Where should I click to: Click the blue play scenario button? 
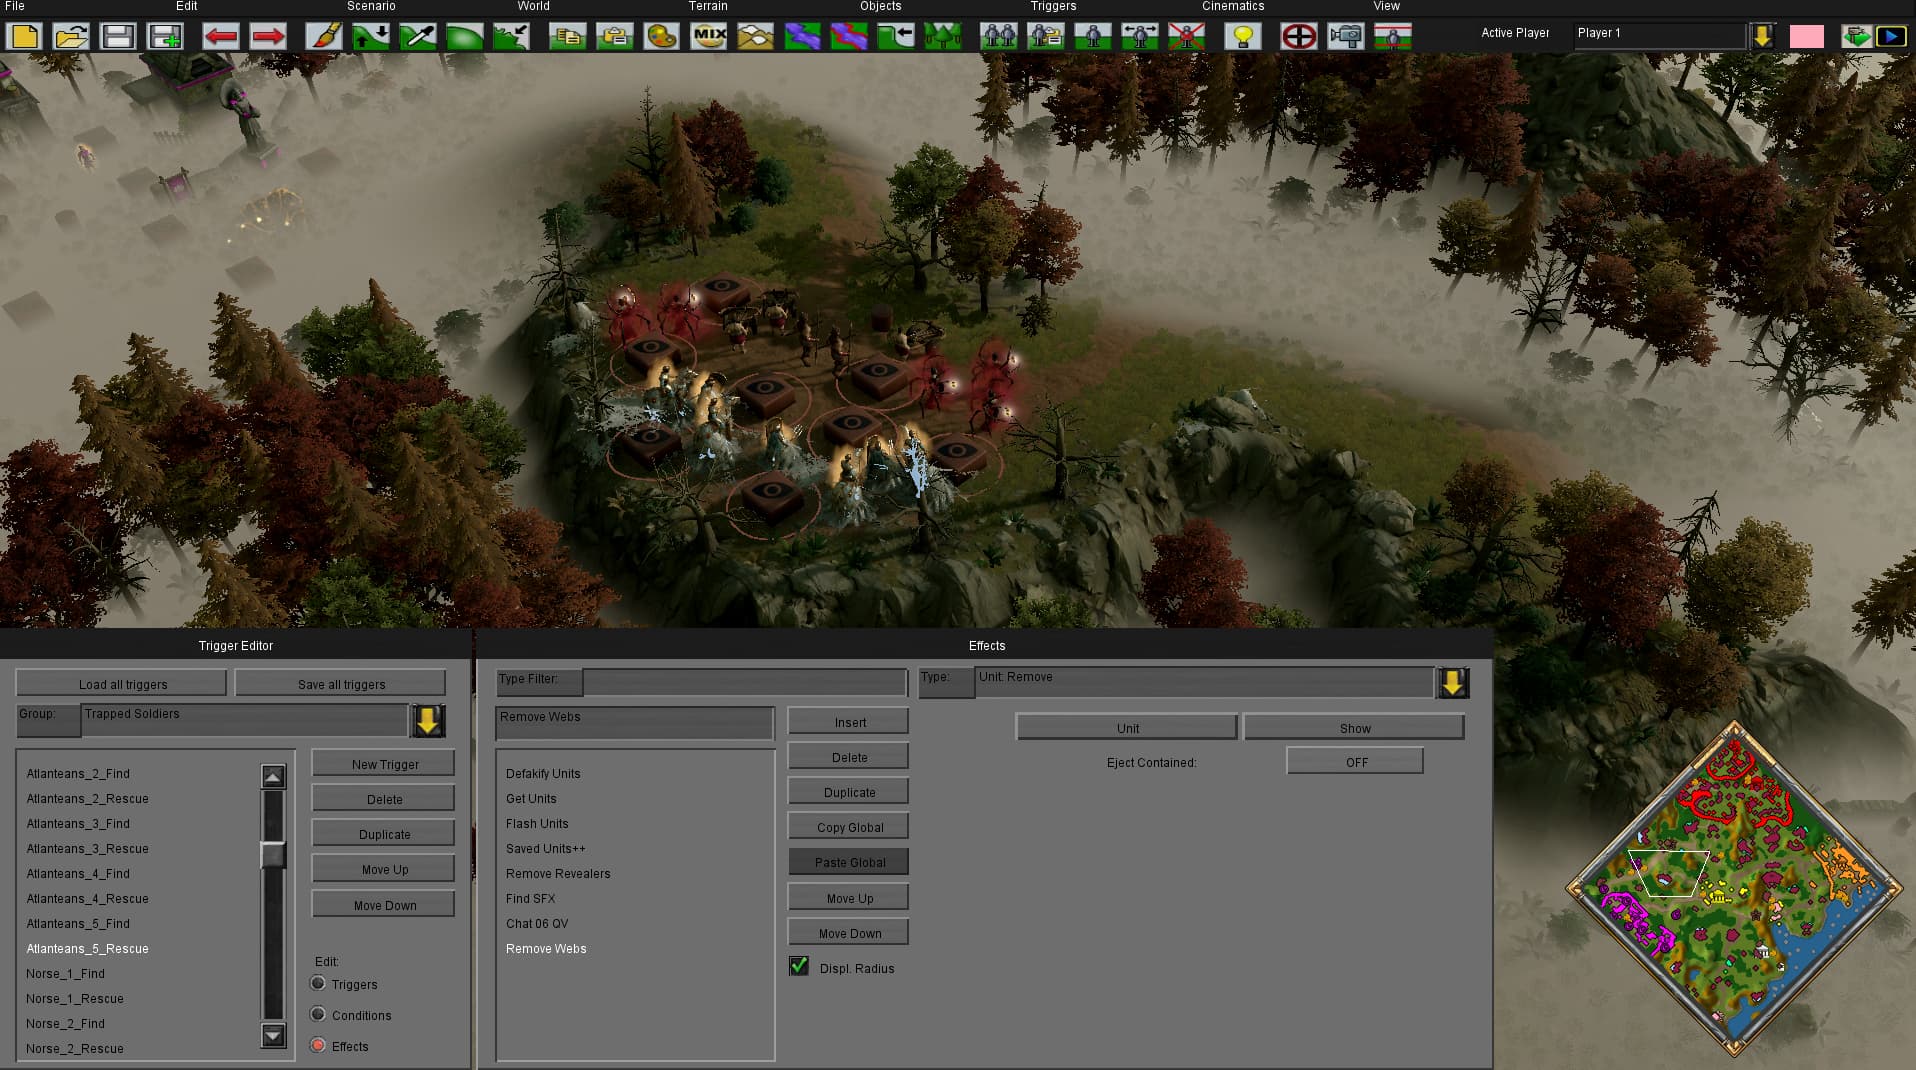pyautogui.click(x=1890, y=37)
